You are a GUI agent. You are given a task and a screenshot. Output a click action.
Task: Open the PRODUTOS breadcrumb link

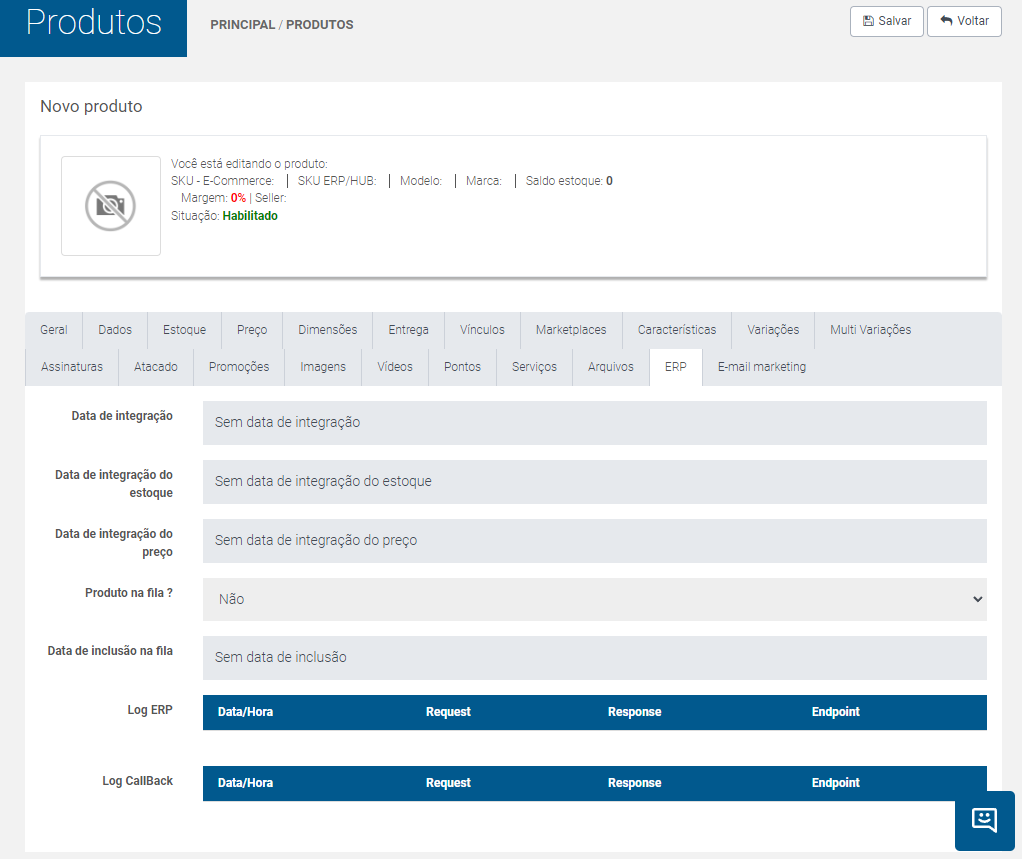[319, 25]
